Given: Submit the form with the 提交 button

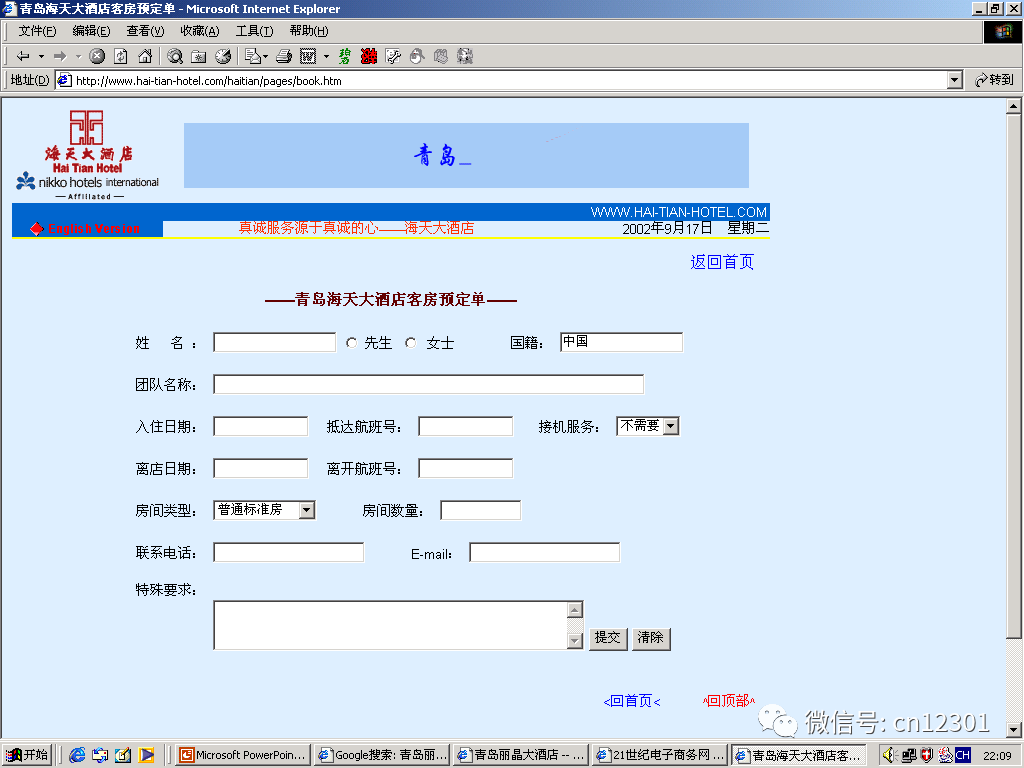Looking at the screenshot, I should [x=608, y=638].
